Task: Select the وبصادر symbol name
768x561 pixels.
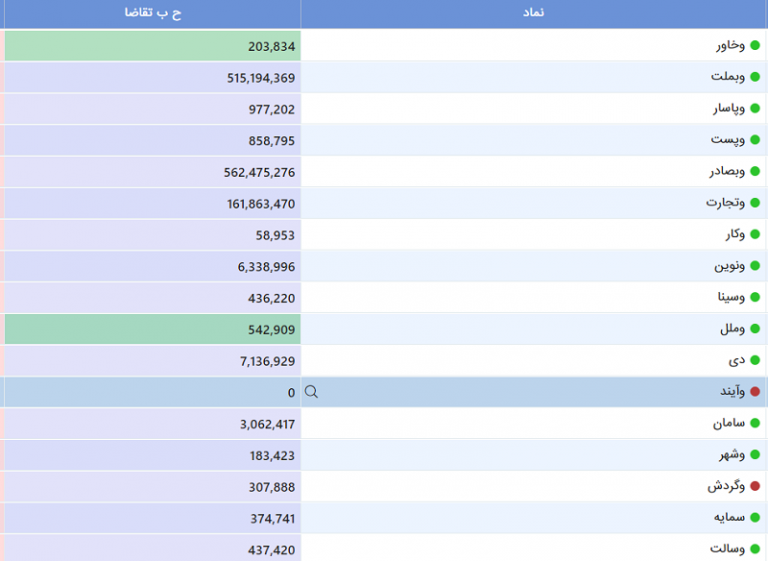Action: (x=727, y=171)
